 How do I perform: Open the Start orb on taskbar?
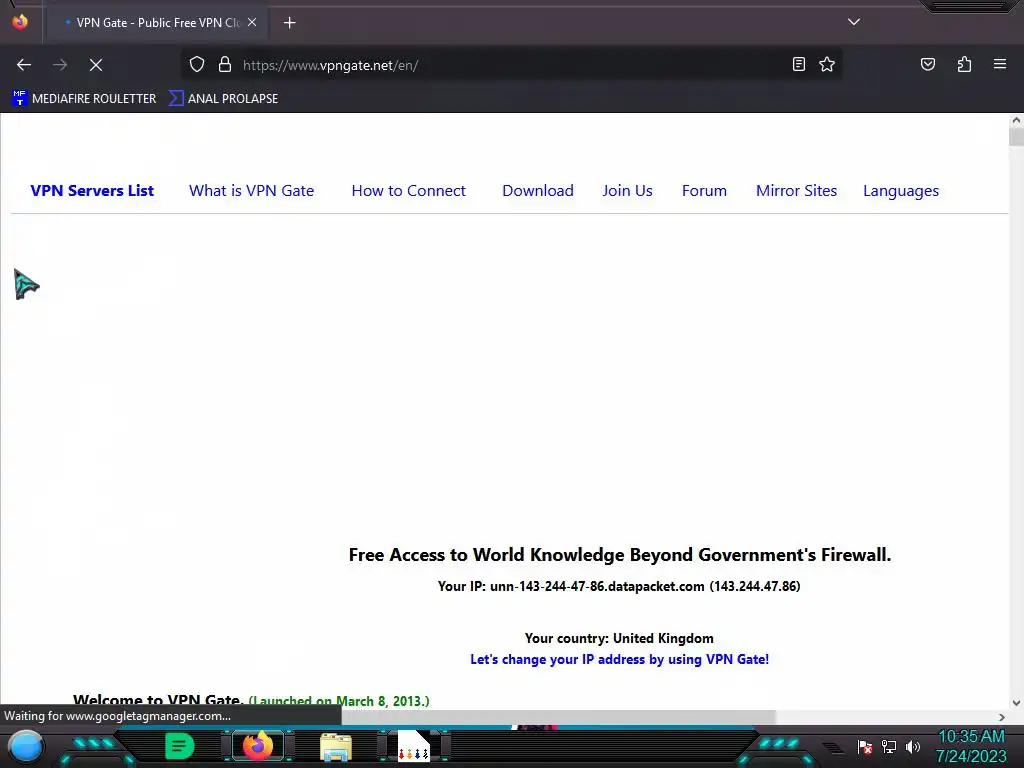26,747
